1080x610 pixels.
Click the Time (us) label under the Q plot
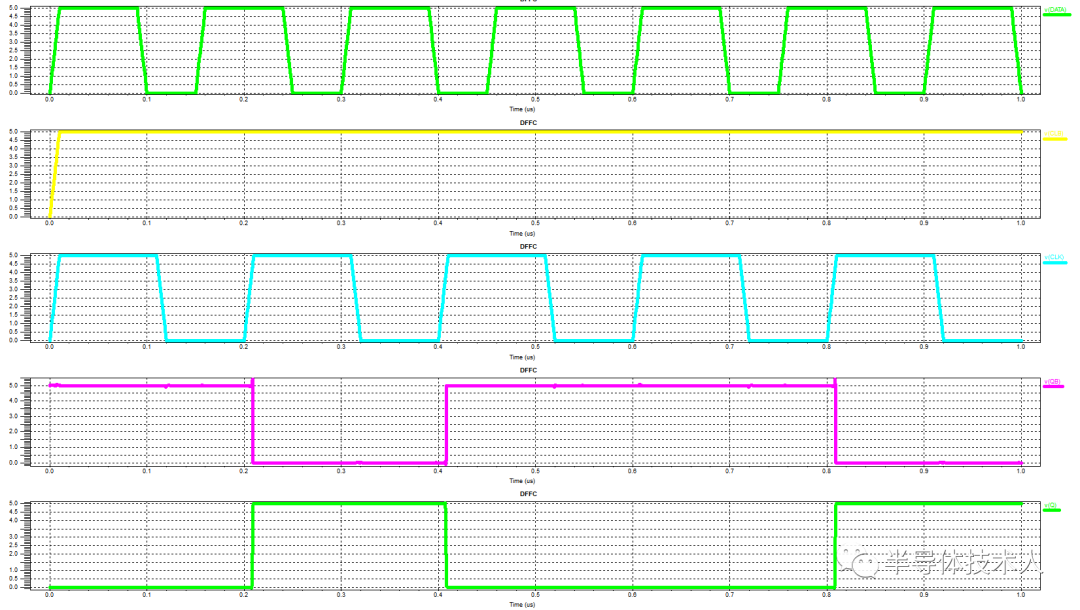click(522, 604)
